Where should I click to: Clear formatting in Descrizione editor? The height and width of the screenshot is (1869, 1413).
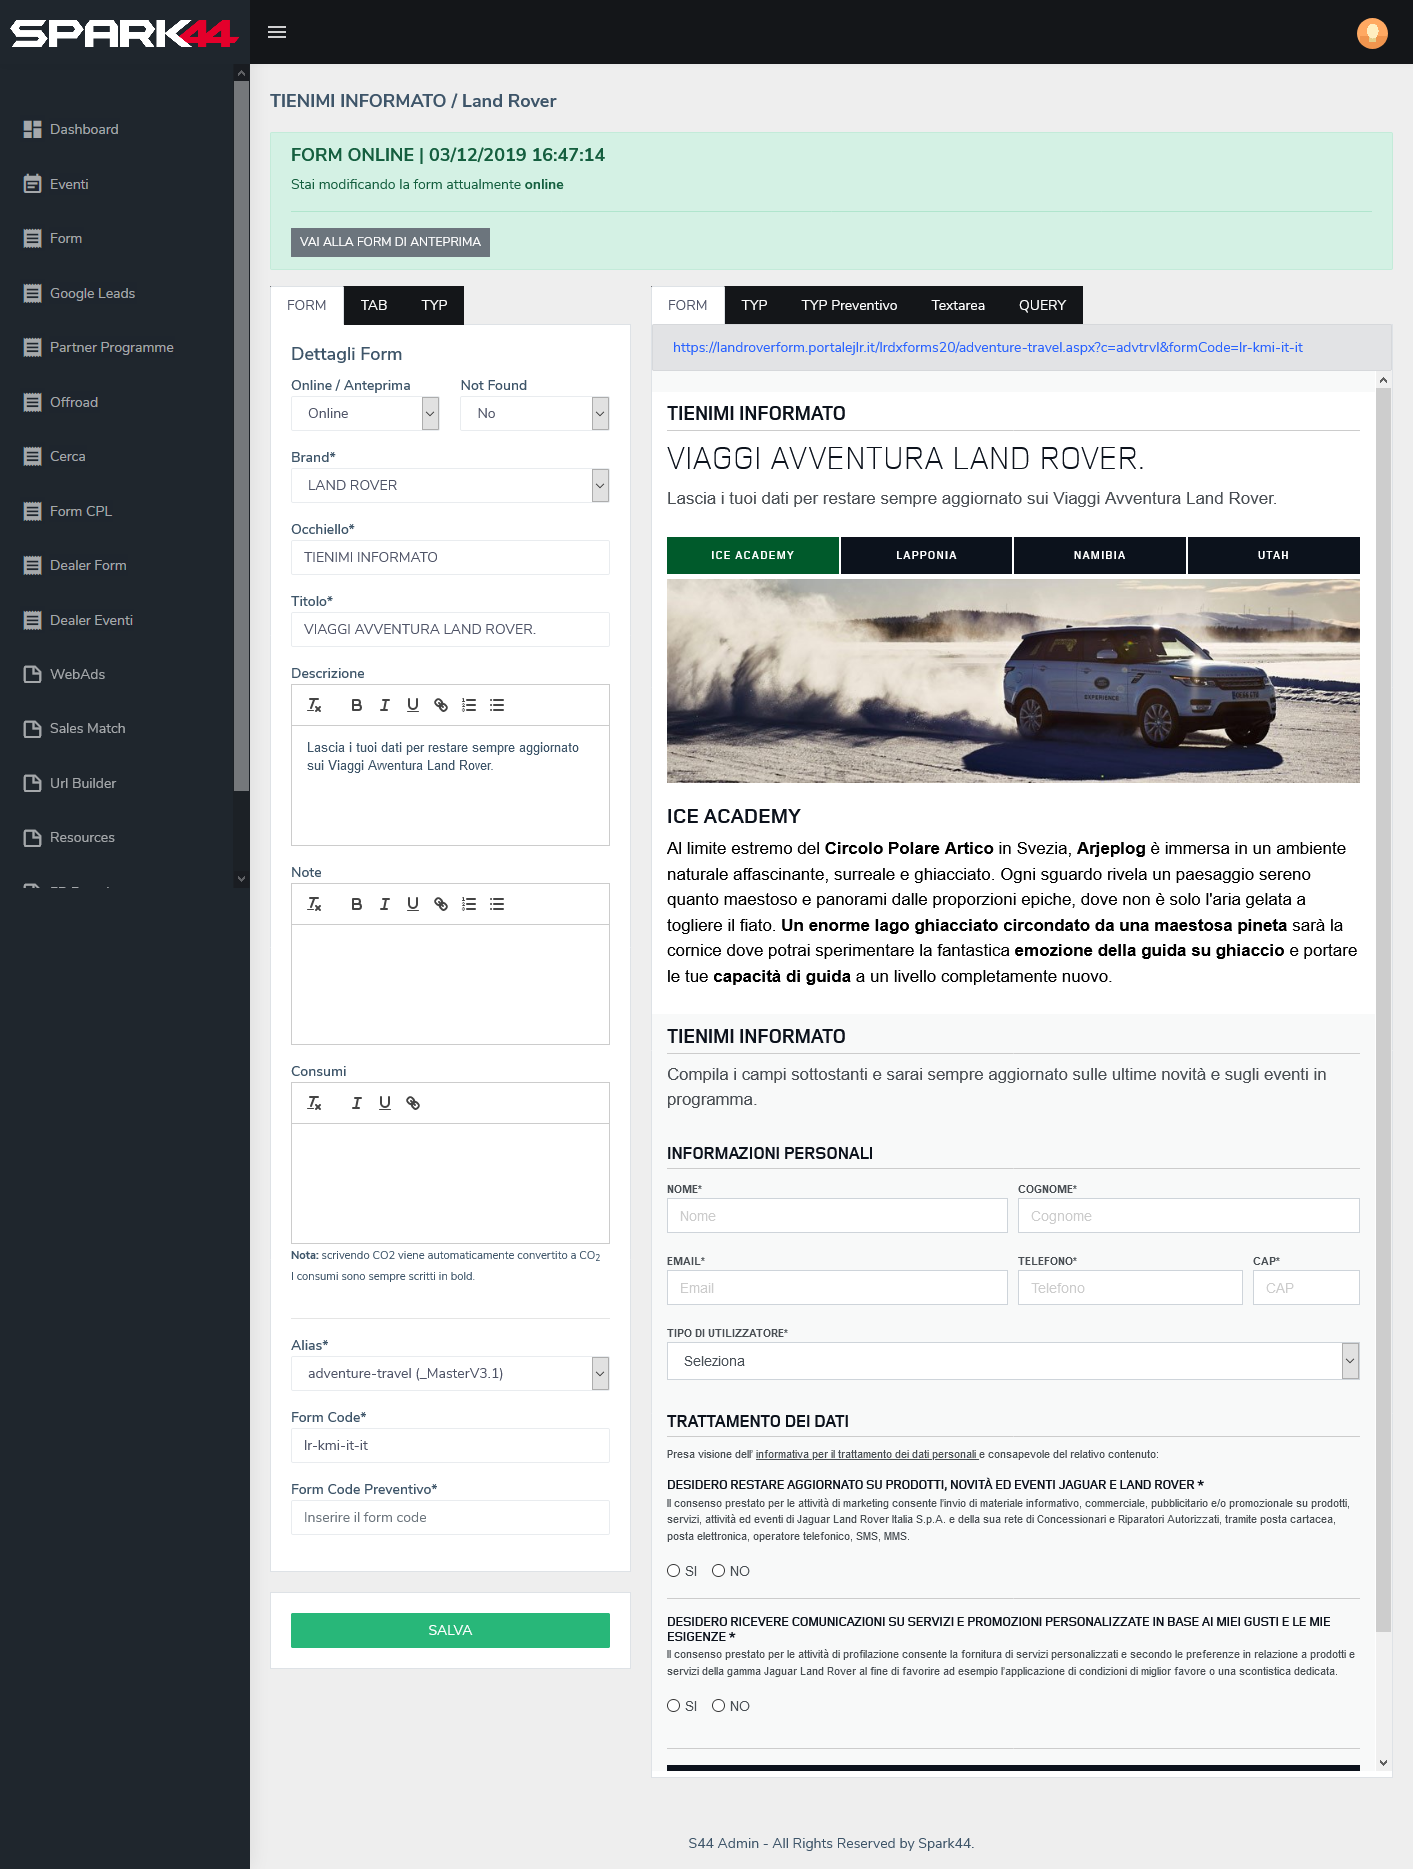314,705
